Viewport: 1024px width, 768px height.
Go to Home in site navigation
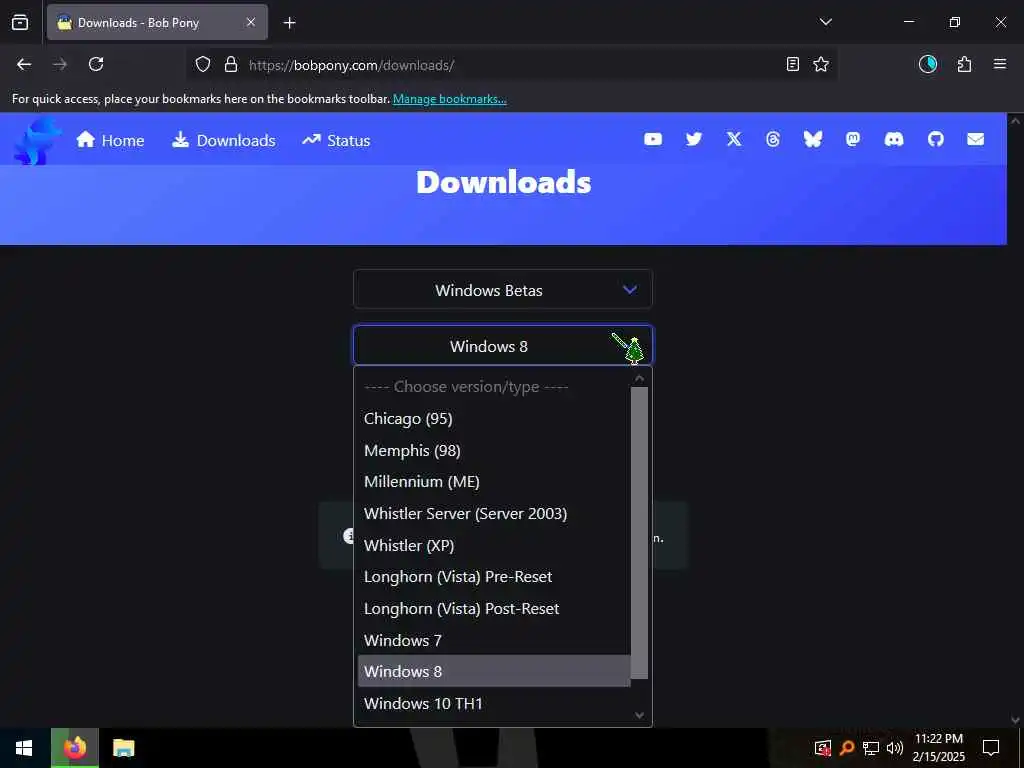tap(110, 140)
